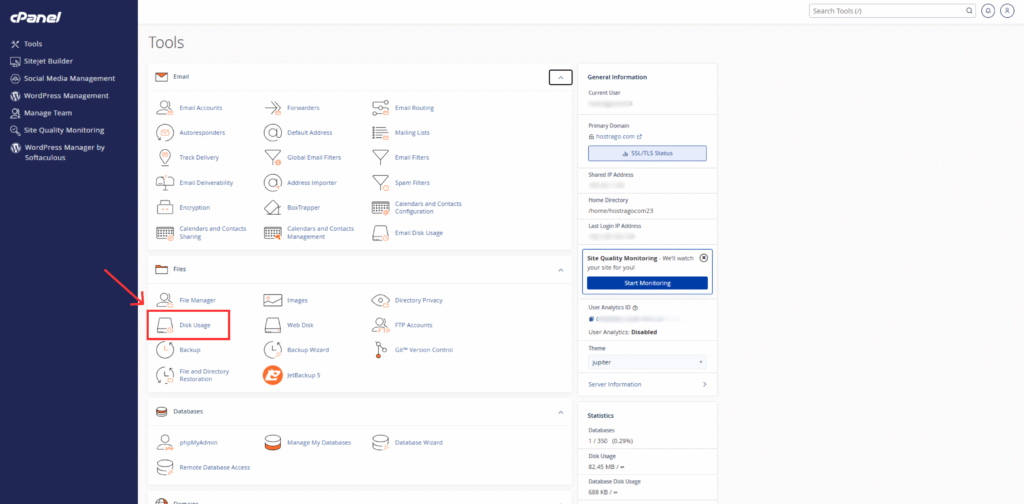Open the Disk Usage icon

click(x=164, y=325)
